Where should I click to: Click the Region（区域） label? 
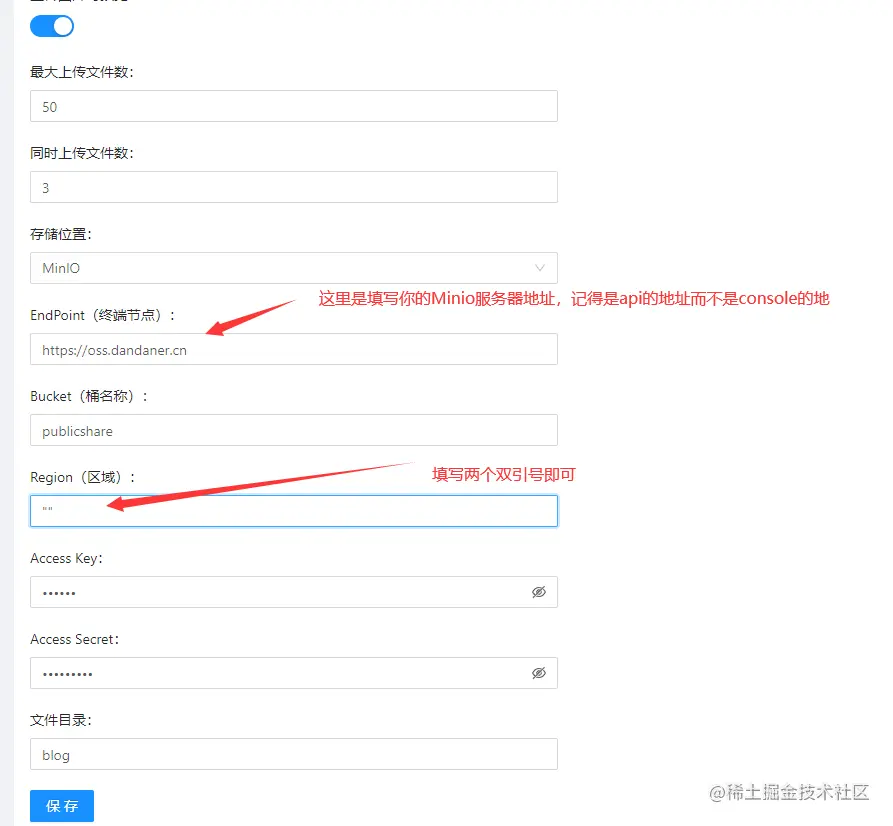coord(83,477)
